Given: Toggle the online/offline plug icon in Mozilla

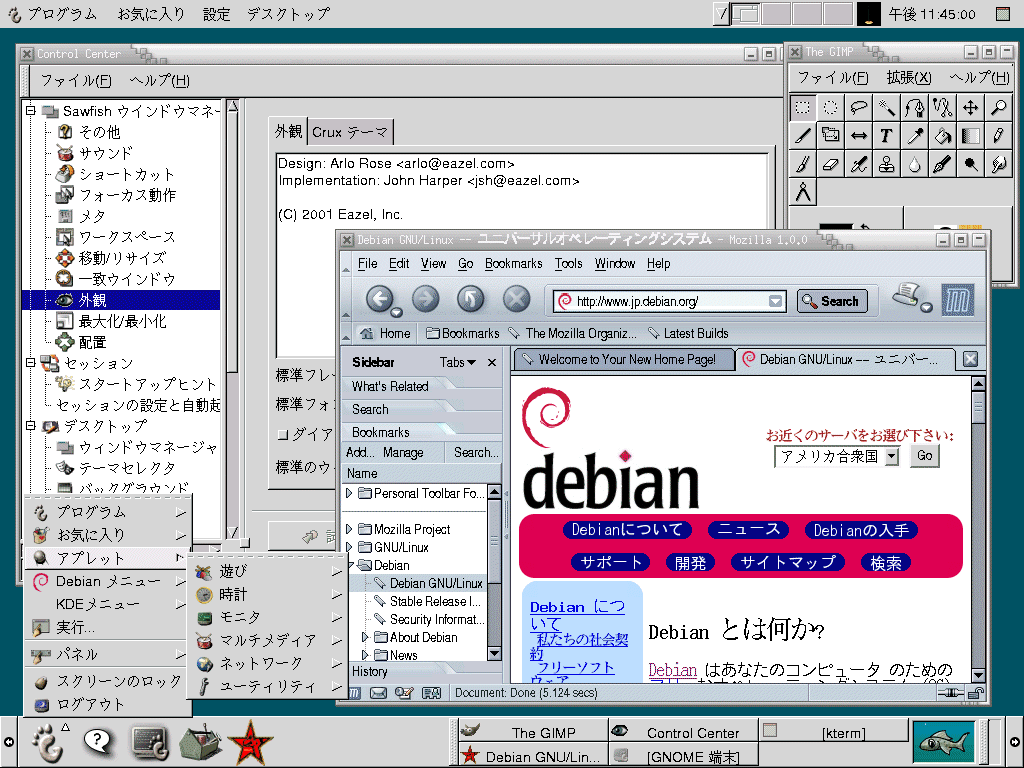Looking at the screenshot, I should (950, 694).
